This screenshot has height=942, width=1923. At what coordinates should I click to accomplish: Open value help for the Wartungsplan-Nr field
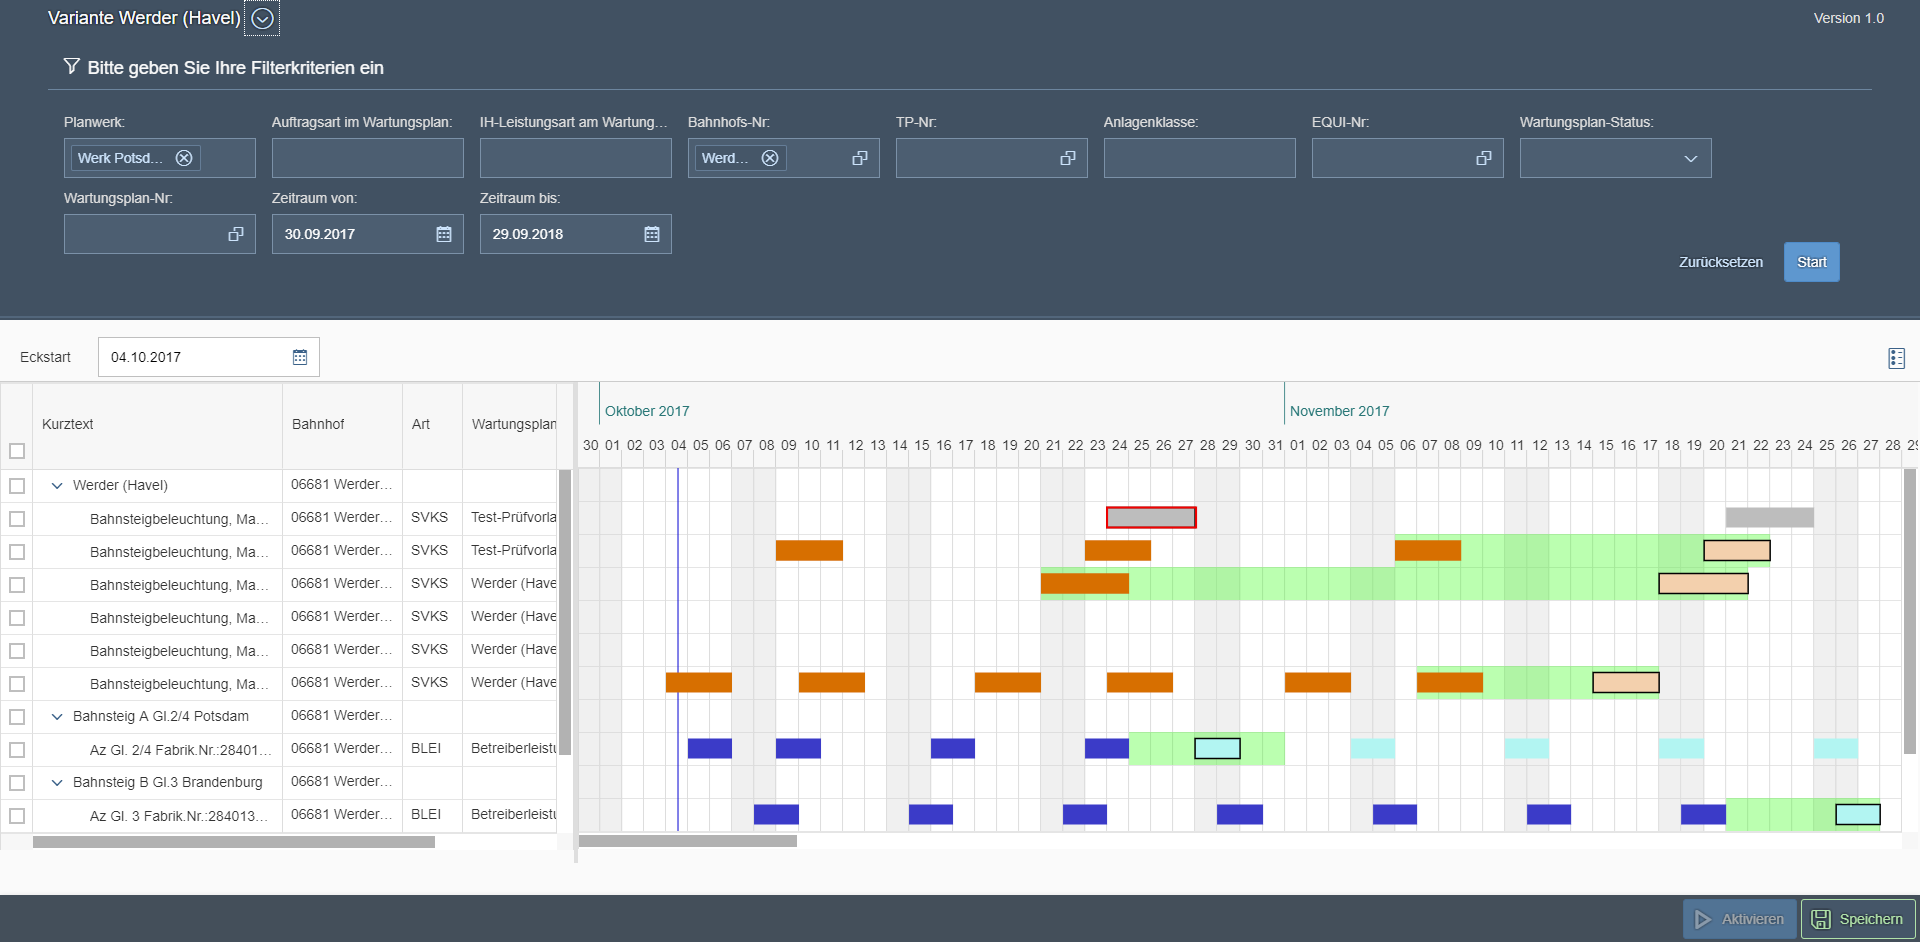(x=234, y=233)
